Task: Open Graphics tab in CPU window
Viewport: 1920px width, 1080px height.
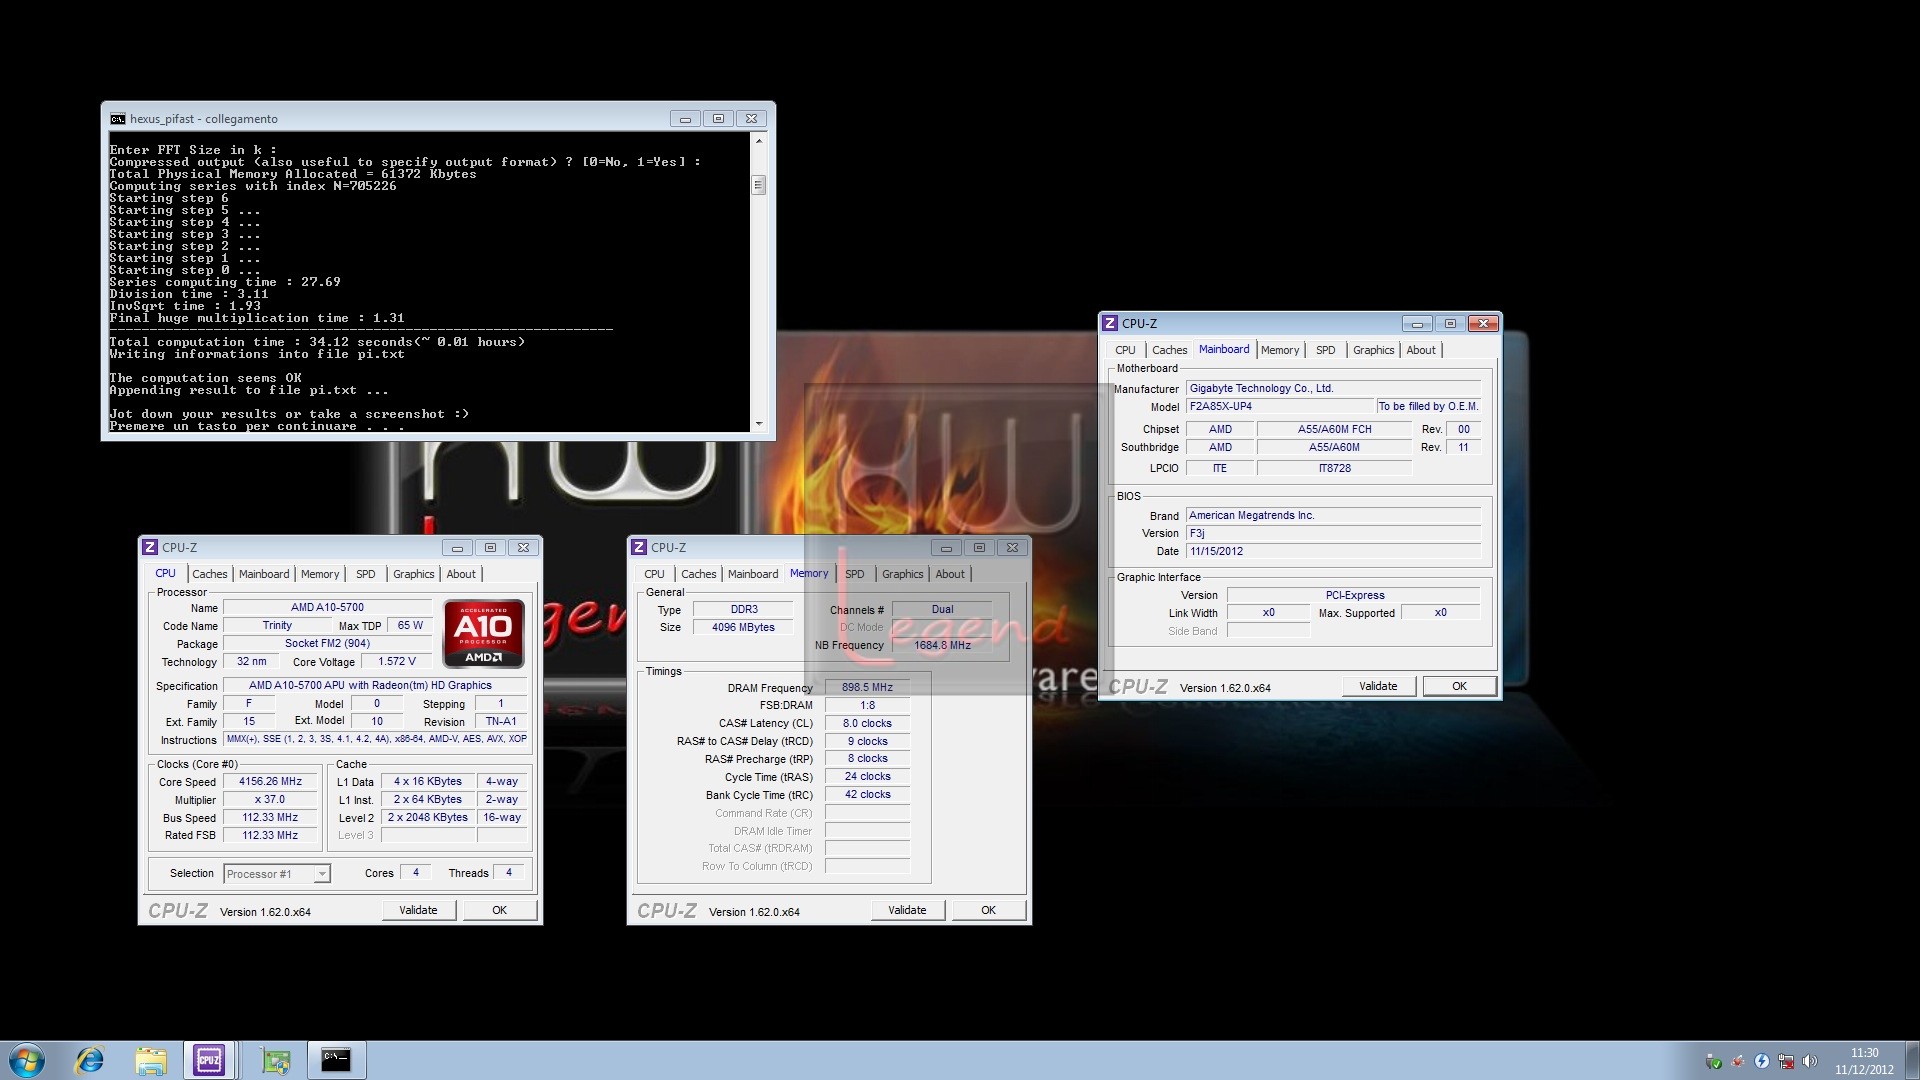Action: 414,574
